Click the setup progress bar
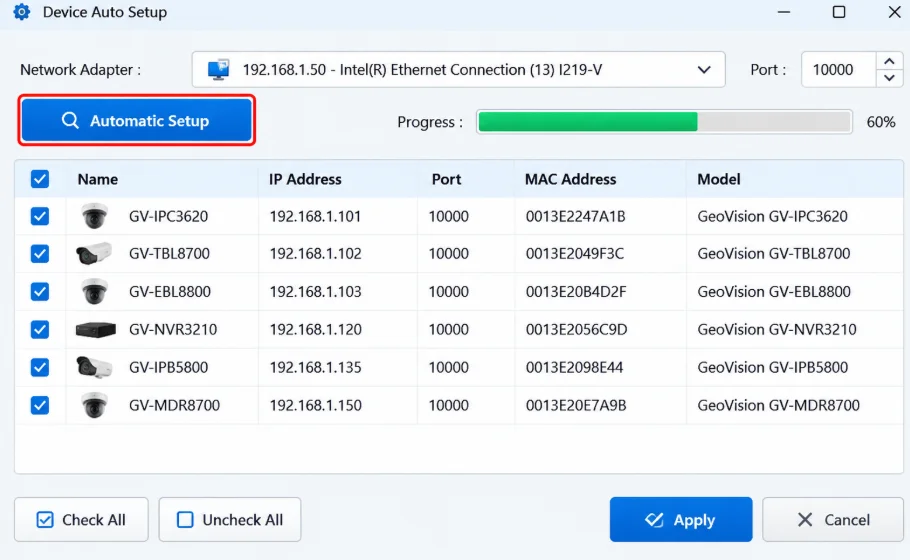The image size is (910, 560). coord(665,122)
